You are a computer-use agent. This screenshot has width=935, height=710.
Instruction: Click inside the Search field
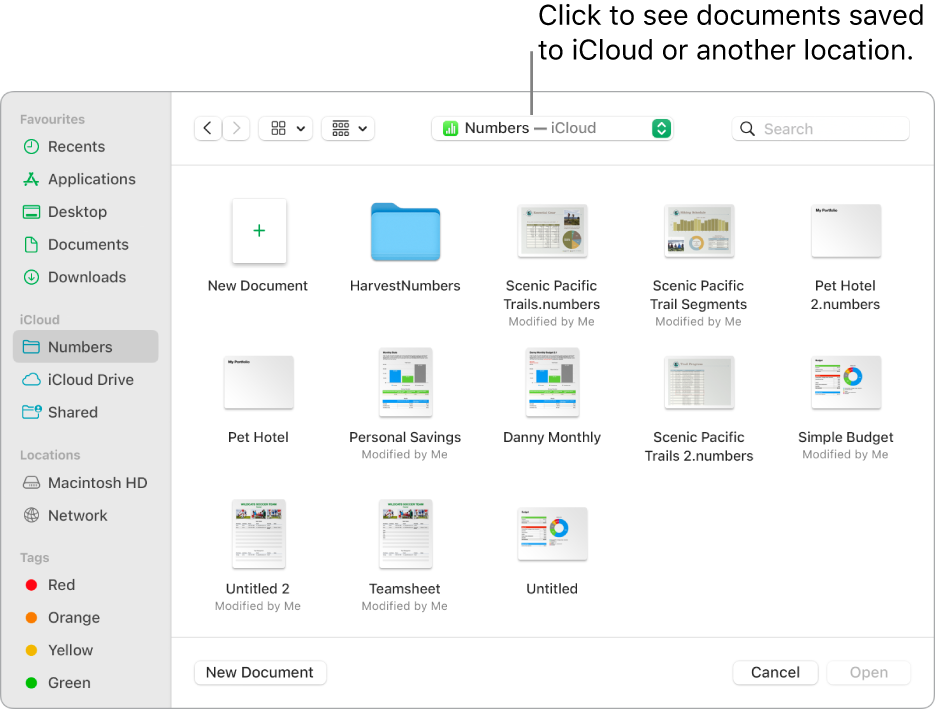click(x=820, y=128)
